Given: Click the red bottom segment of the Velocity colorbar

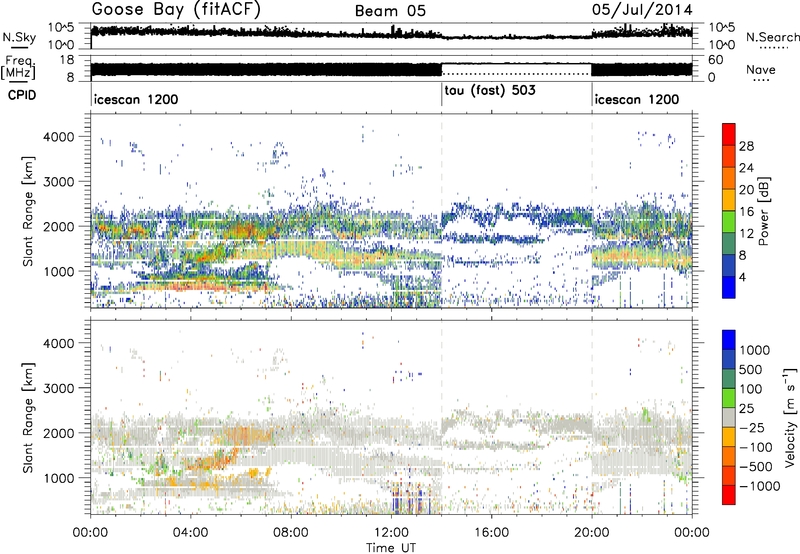Looking at the screenshot, I should click(x=729, y=495).
